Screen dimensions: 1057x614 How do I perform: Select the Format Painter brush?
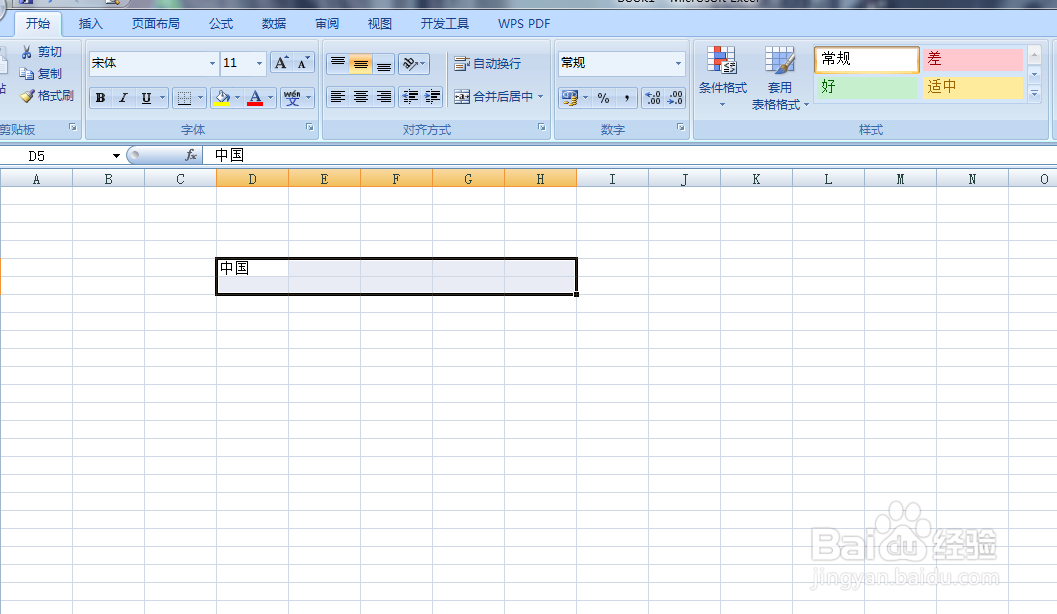[27, 96]
